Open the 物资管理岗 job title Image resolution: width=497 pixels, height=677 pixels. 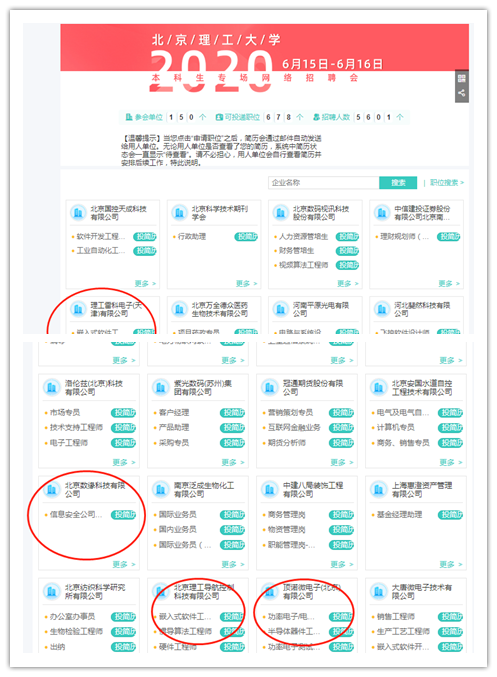[x=287, y=529]
